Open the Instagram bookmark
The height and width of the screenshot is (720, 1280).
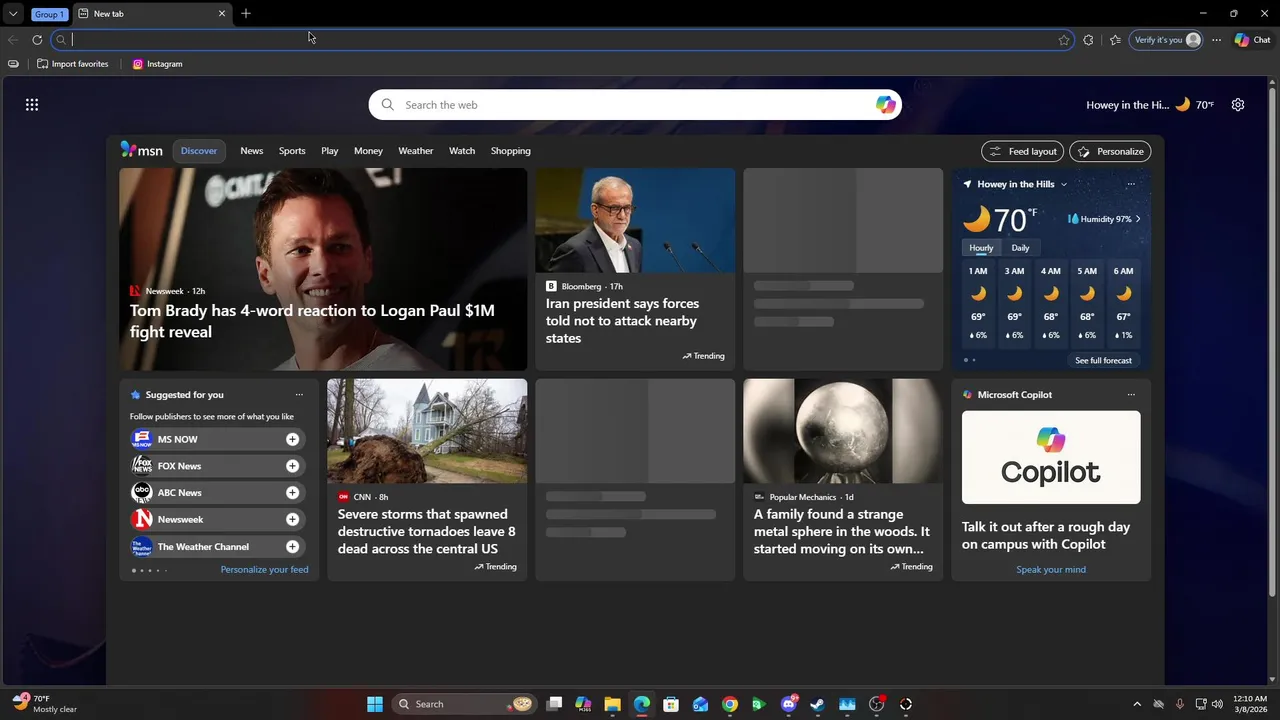(158, 64)
